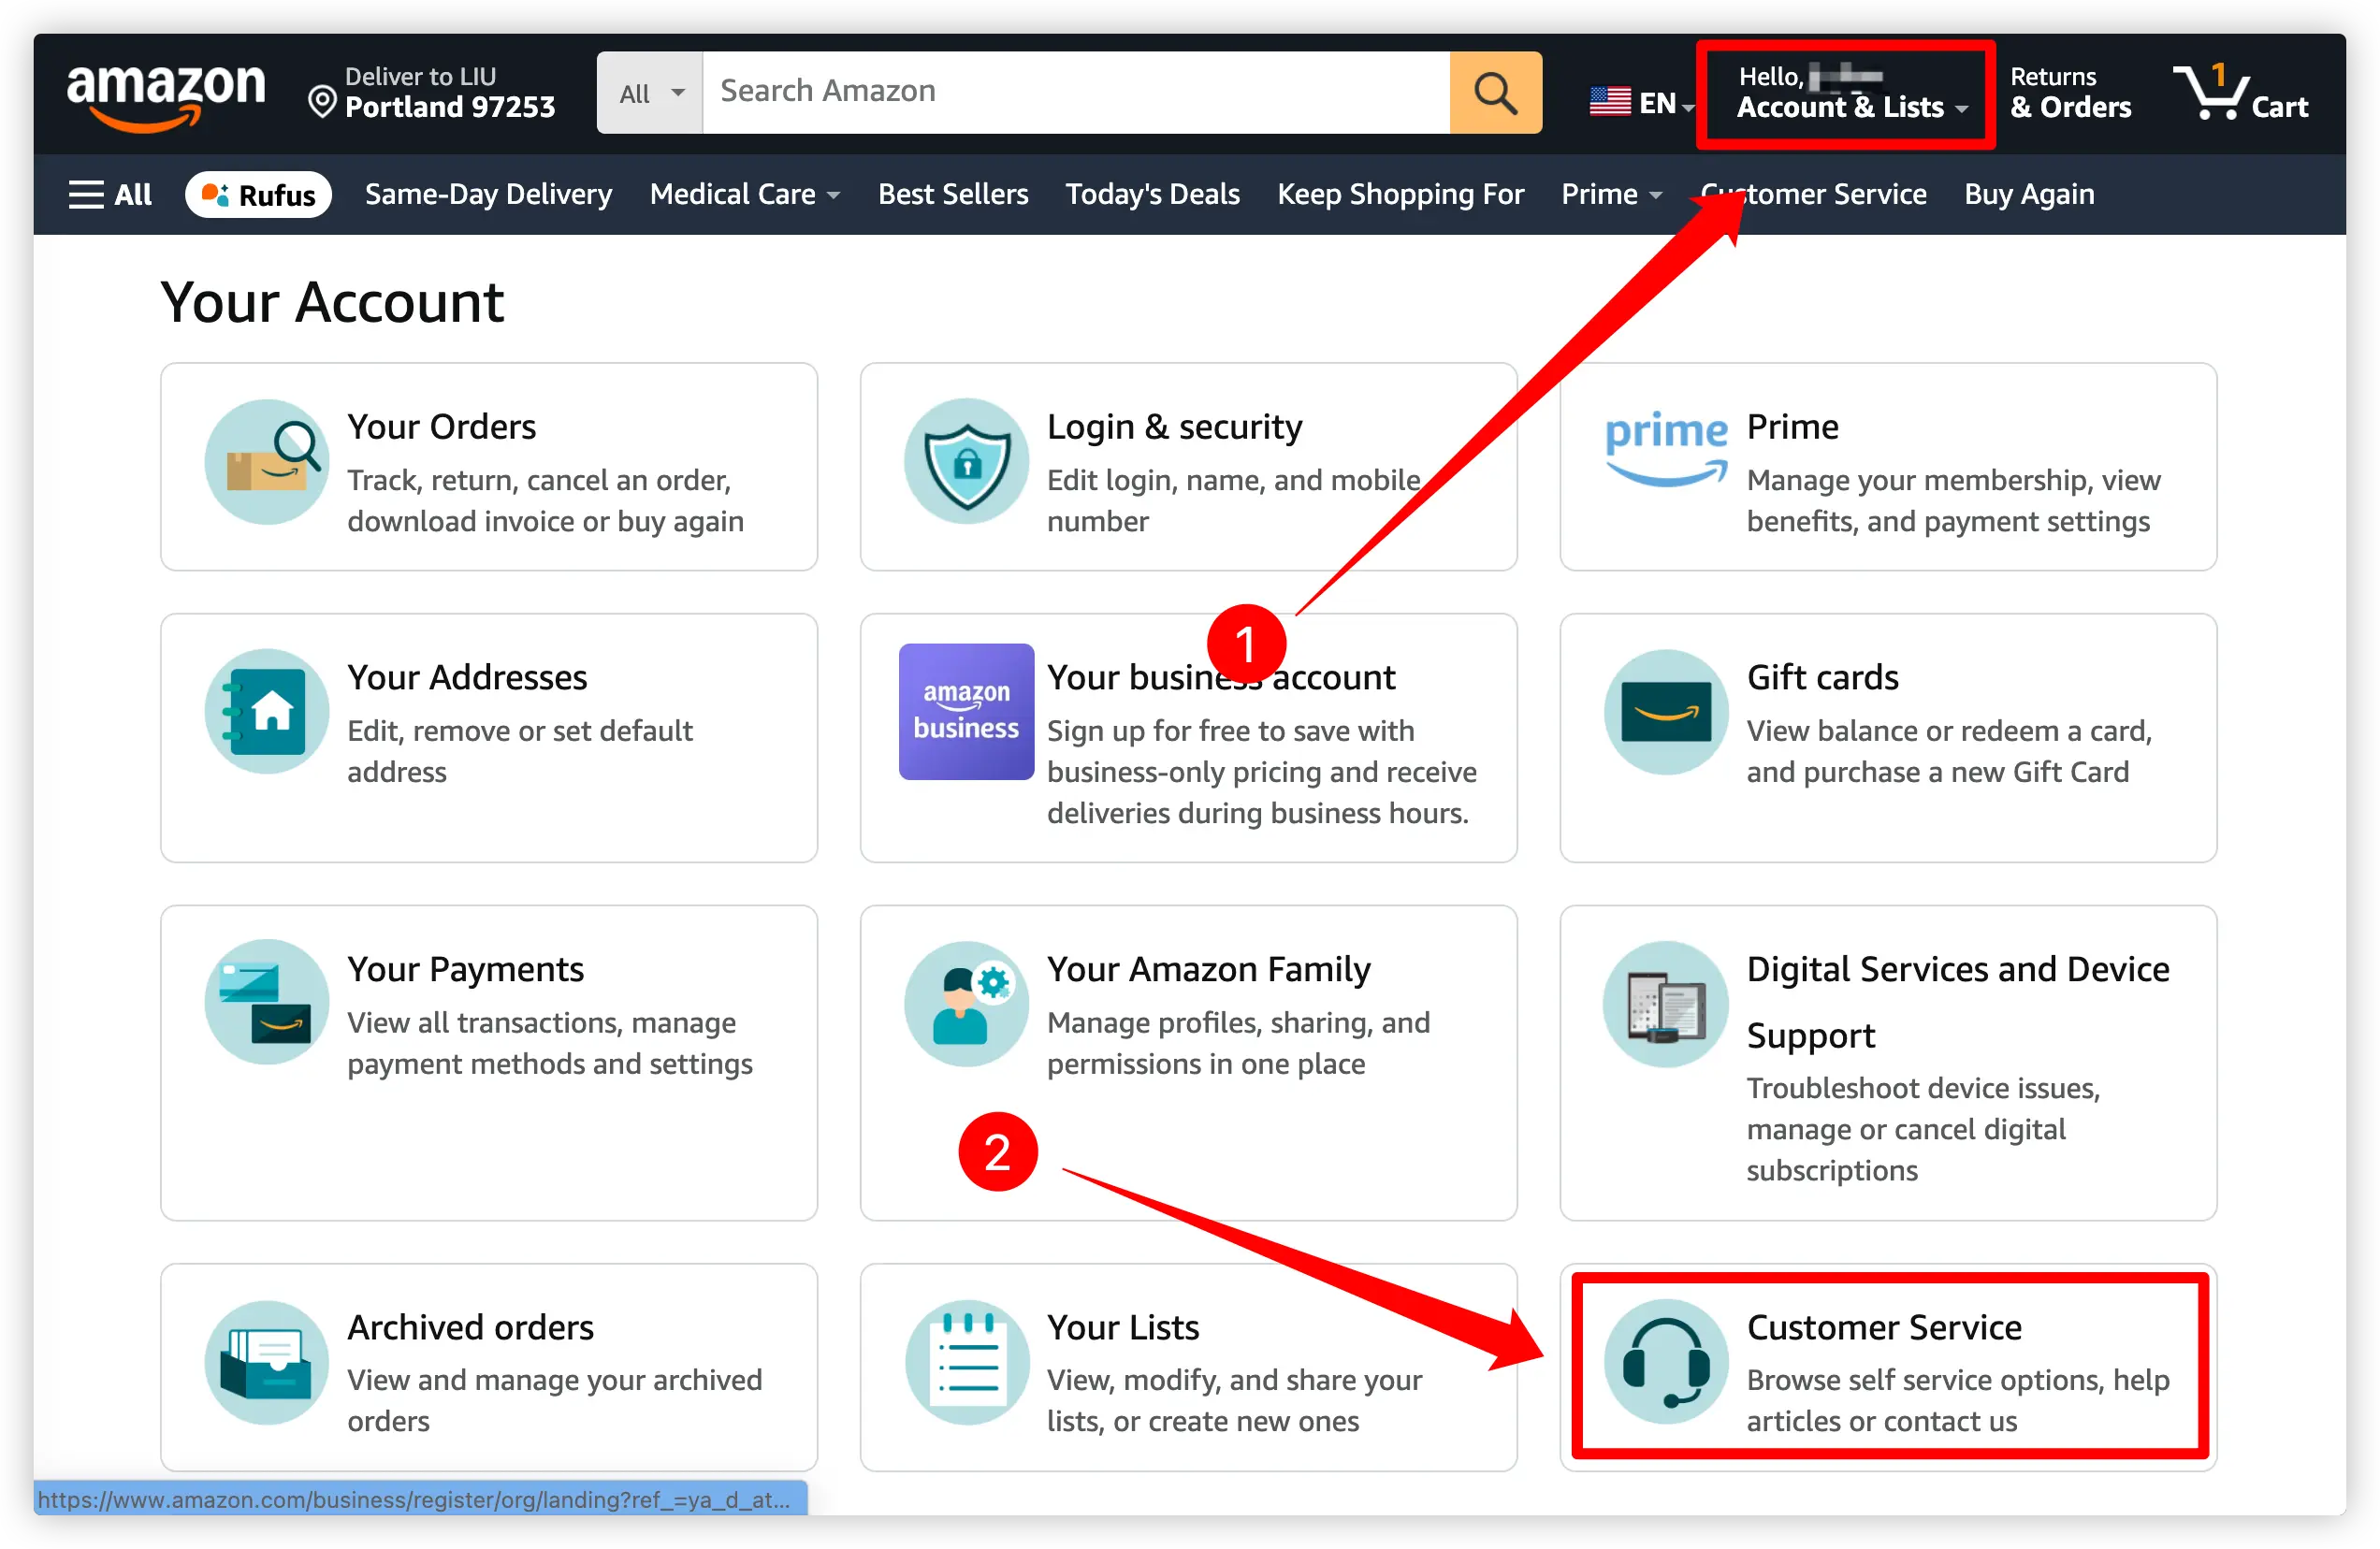Viewport: 2380px width, 1549px height.
Task: Open the Rufus assistant button
Action: point(258,194)
